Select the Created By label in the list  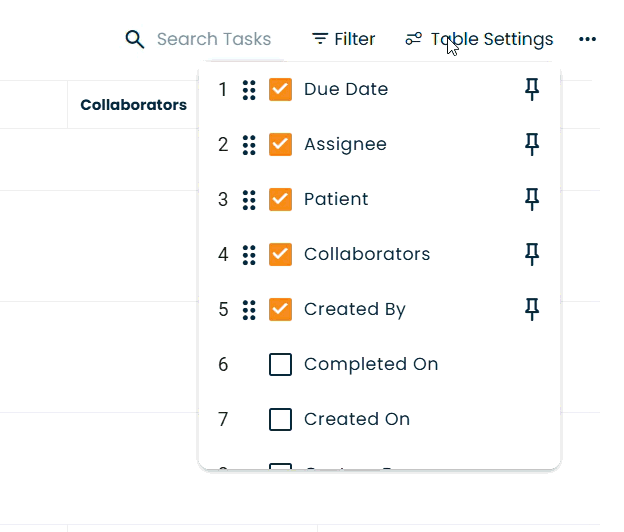pos(354,310)
